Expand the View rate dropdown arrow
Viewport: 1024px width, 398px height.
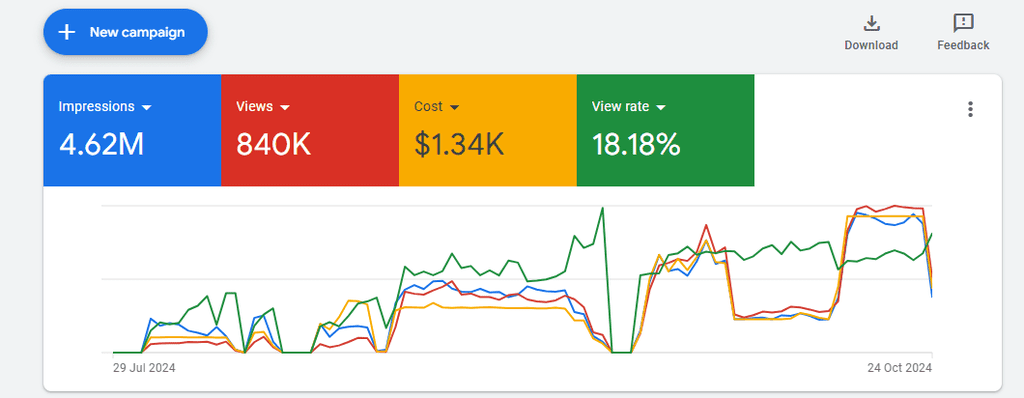(x=661, y=107)
